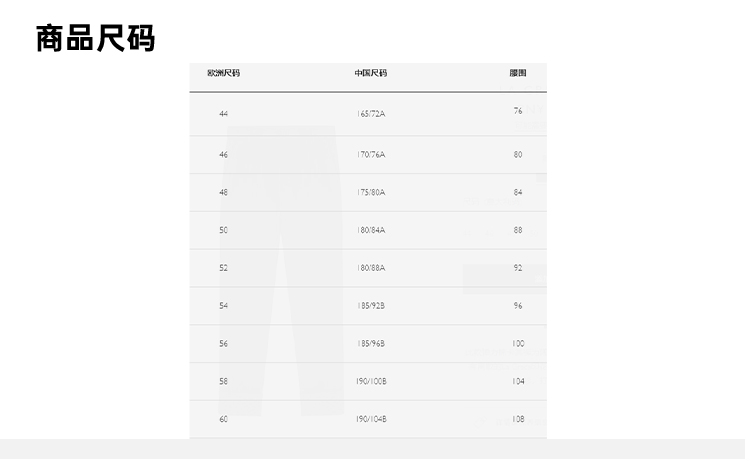Image resolution: width=750 pixels, height=466 pixels.
Task: Click the 185/96B size cell
Action: tap(370, 343)
